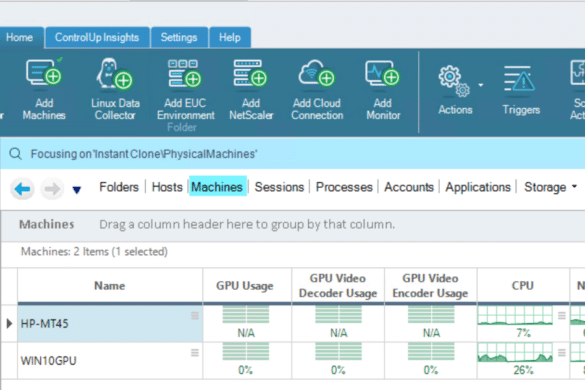The width and height of the screenshot is (585, 390).
Task: Click the Add Monitor icon
Action: (x=383, y=73)
